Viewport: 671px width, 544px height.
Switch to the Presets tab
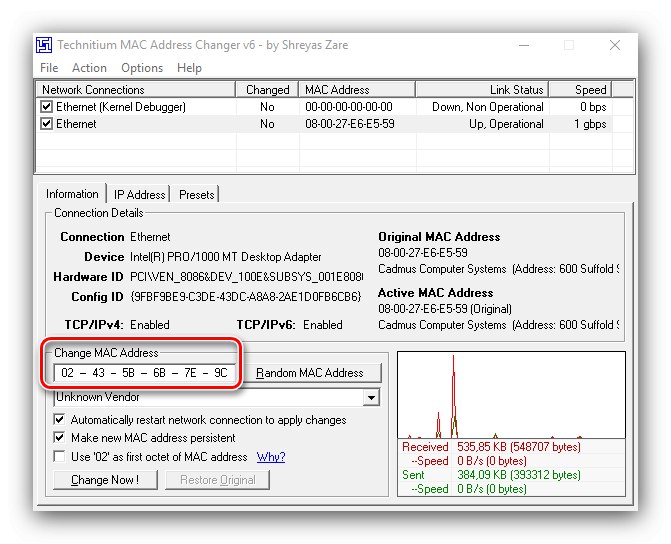196,195
